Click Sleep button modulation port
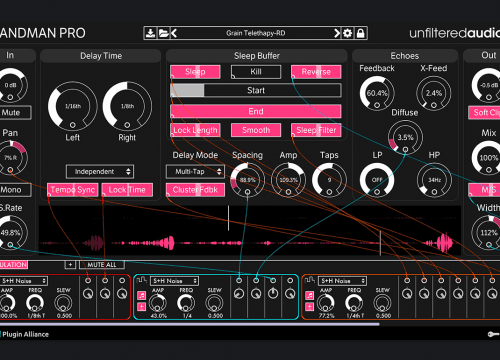 [x=172, y=77]
